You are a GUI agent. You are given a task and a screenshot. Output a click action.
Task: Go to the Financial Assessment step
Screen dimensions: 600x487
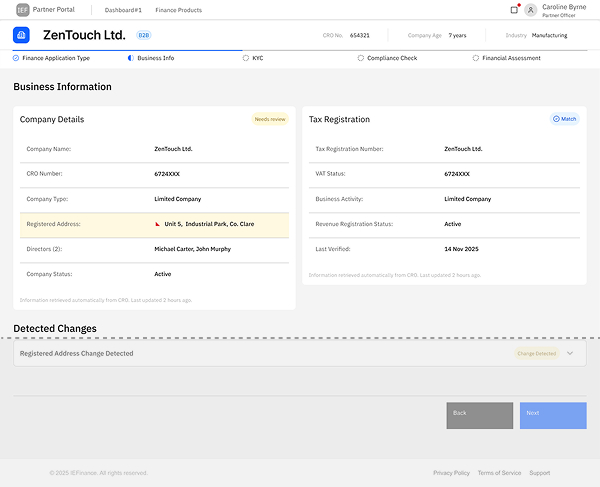511,58
